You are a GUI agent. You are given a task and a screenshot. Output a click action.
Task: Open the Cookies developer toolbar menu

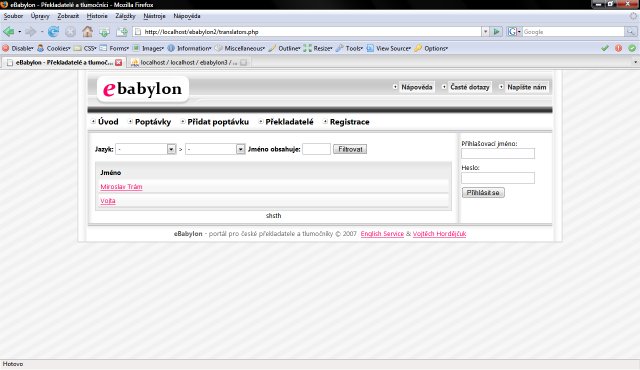(54, 48)
